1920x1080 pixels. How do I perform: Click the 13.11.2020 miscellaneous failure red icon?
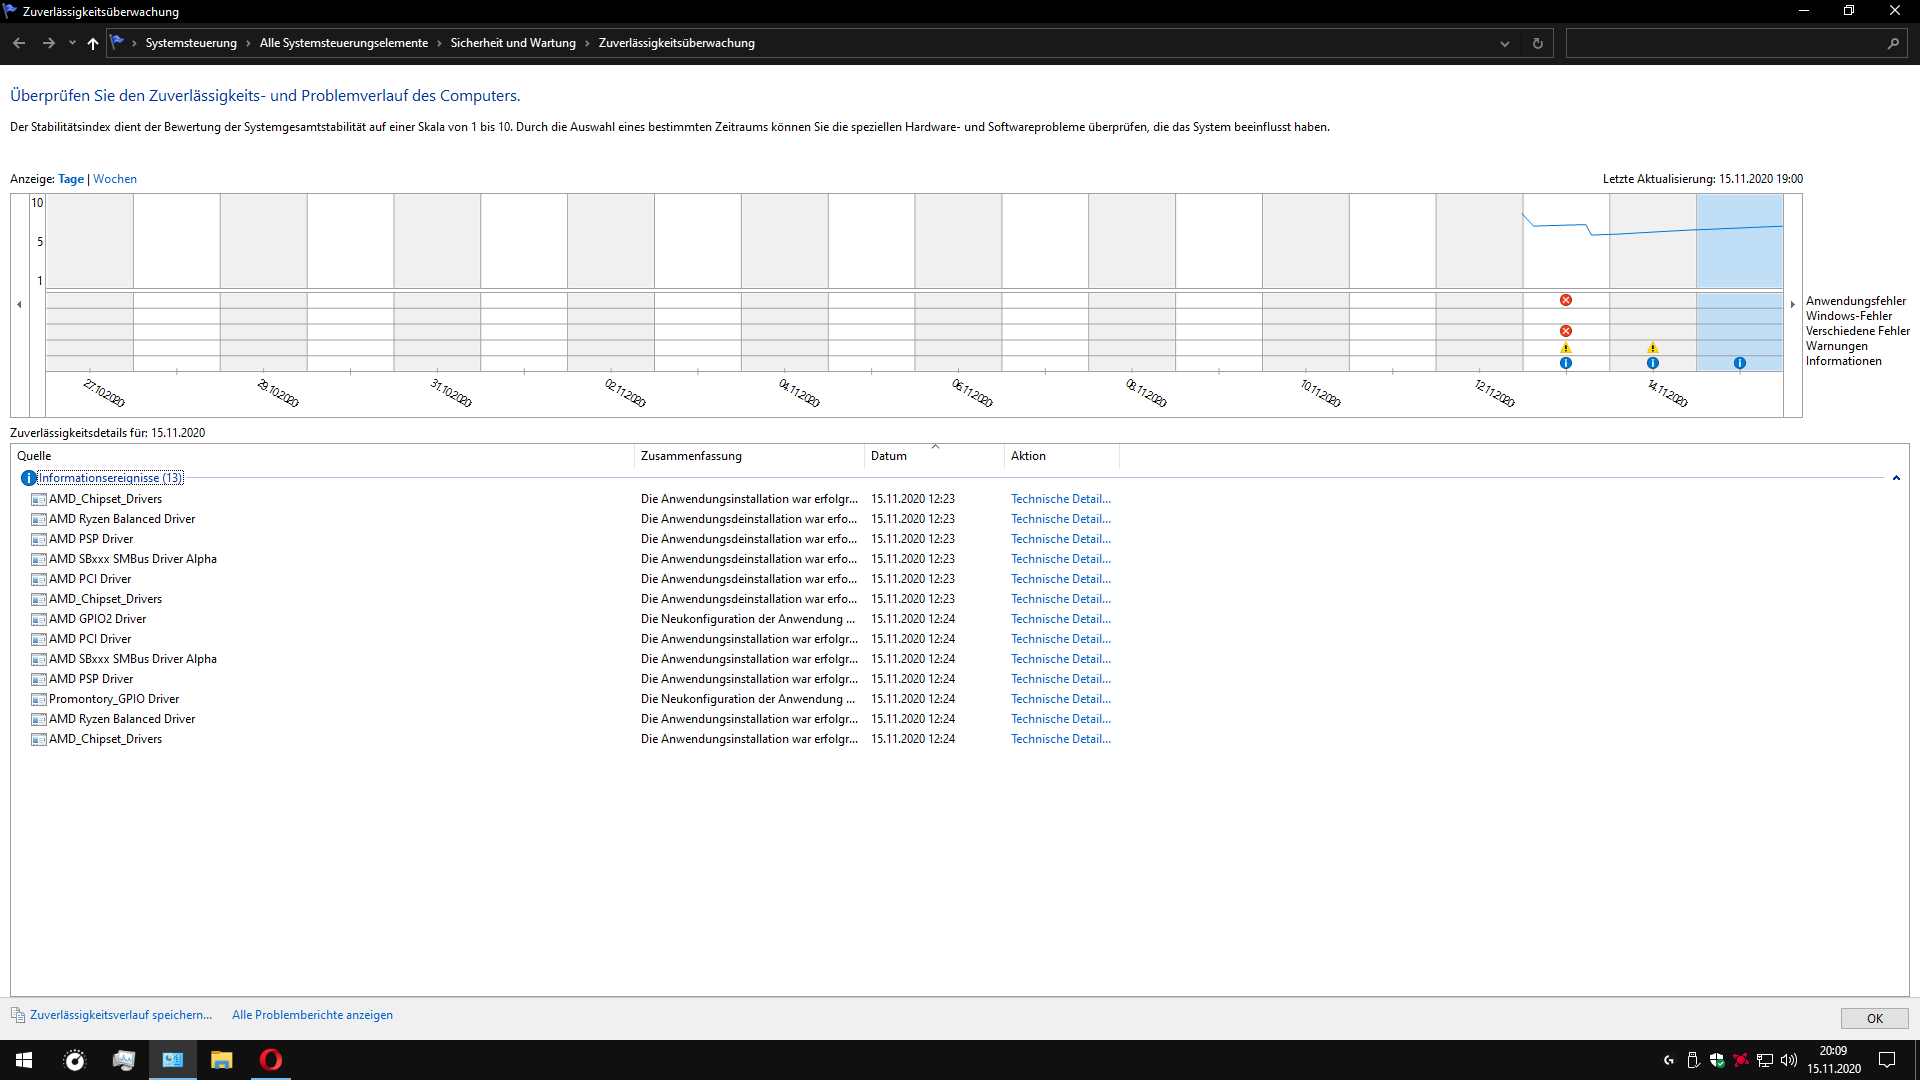click(x=1565, y=331)
